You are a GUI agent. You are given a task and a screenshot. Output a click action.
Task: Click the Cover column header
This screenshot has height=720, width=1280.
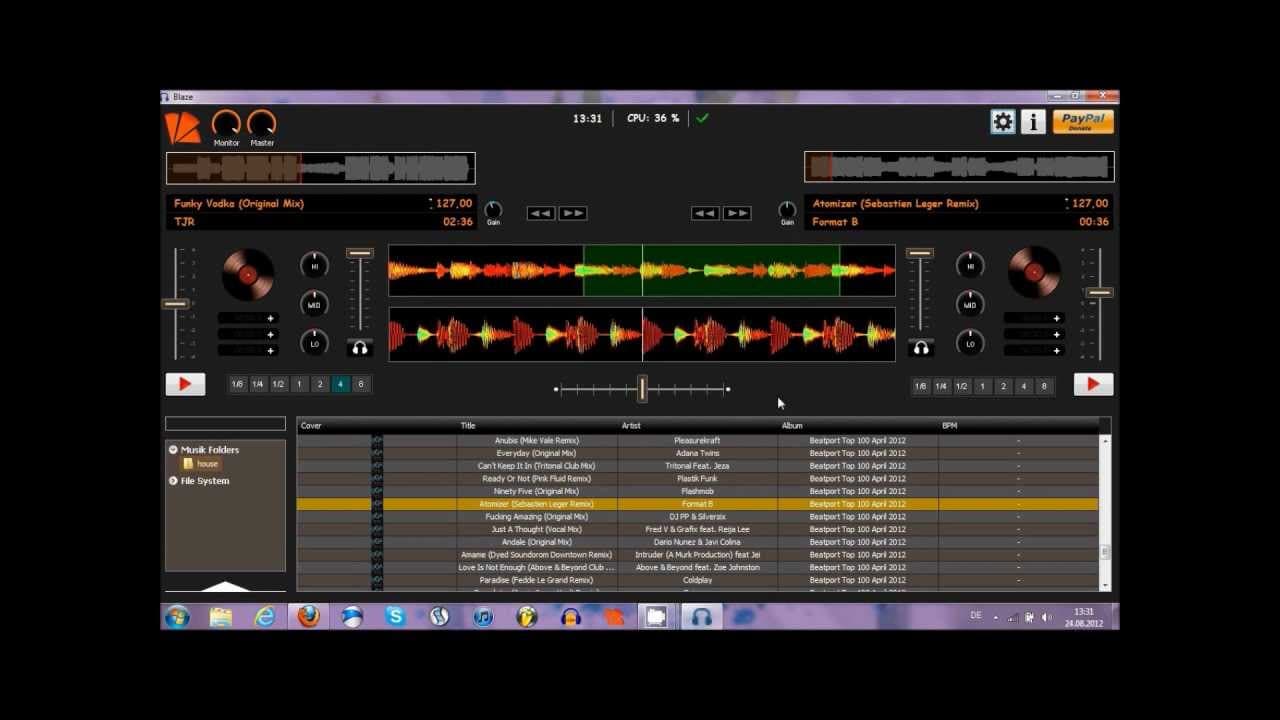pyautogui.click(x=311, y=426)
